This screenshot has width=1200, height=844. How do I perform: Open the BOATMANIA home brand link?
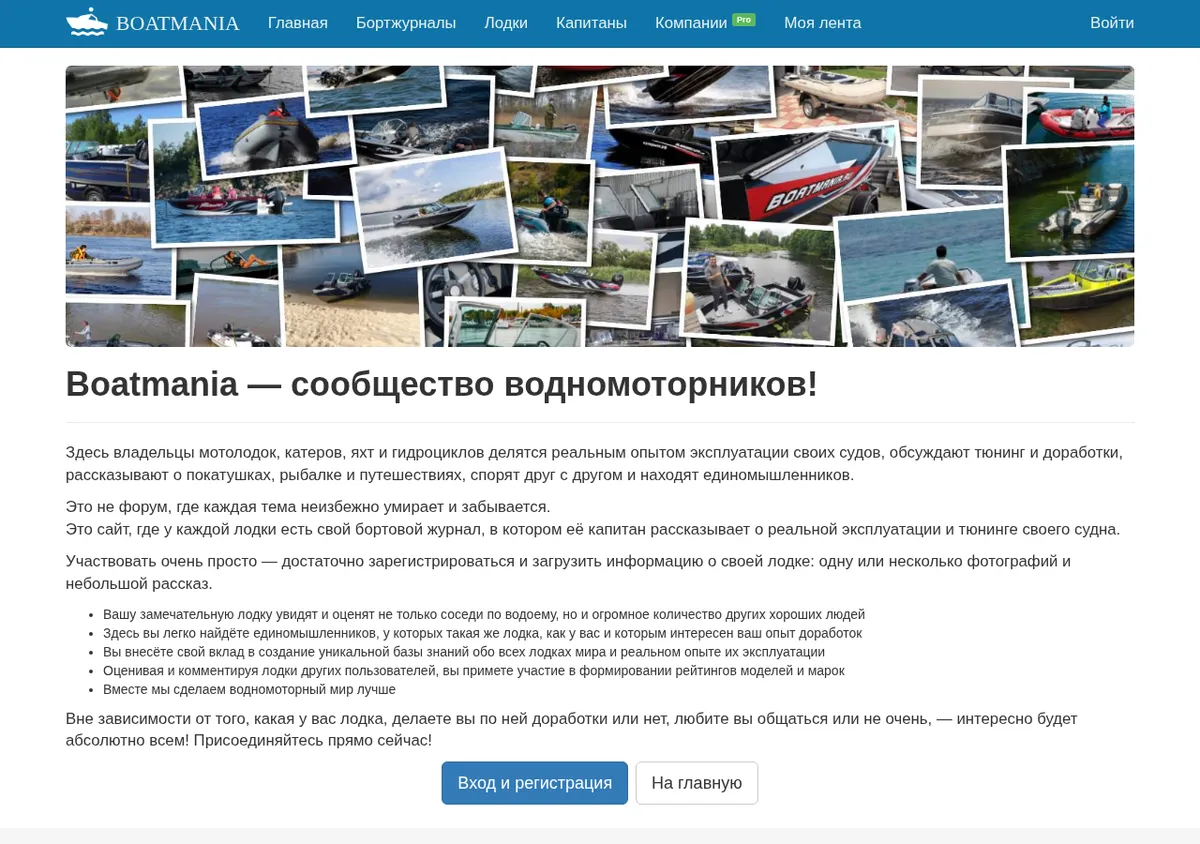[153, 23]
